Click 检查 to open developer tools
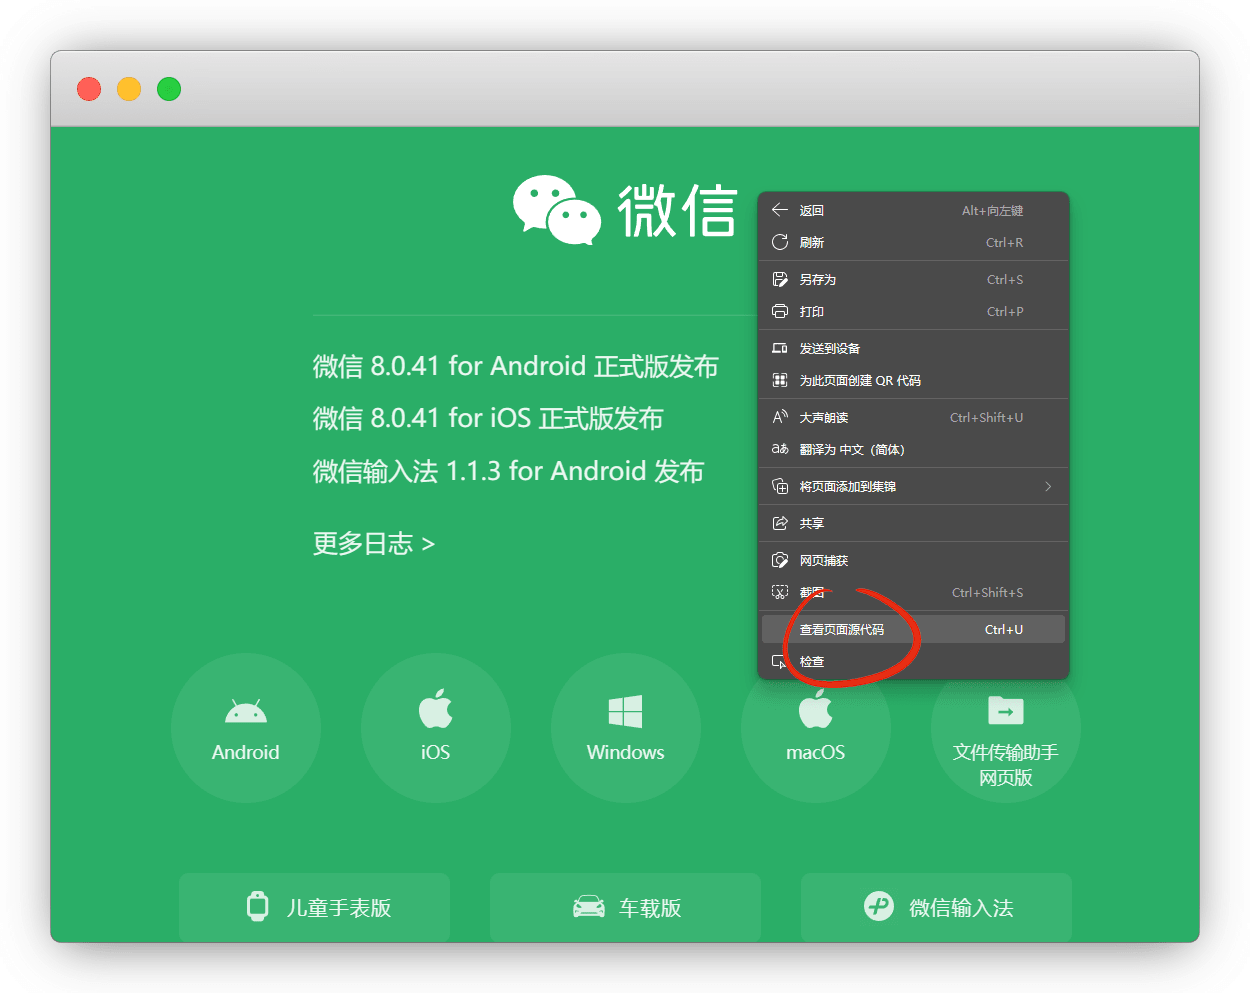The width and height of the screenshot is (1250, 993). click(812, 662)
